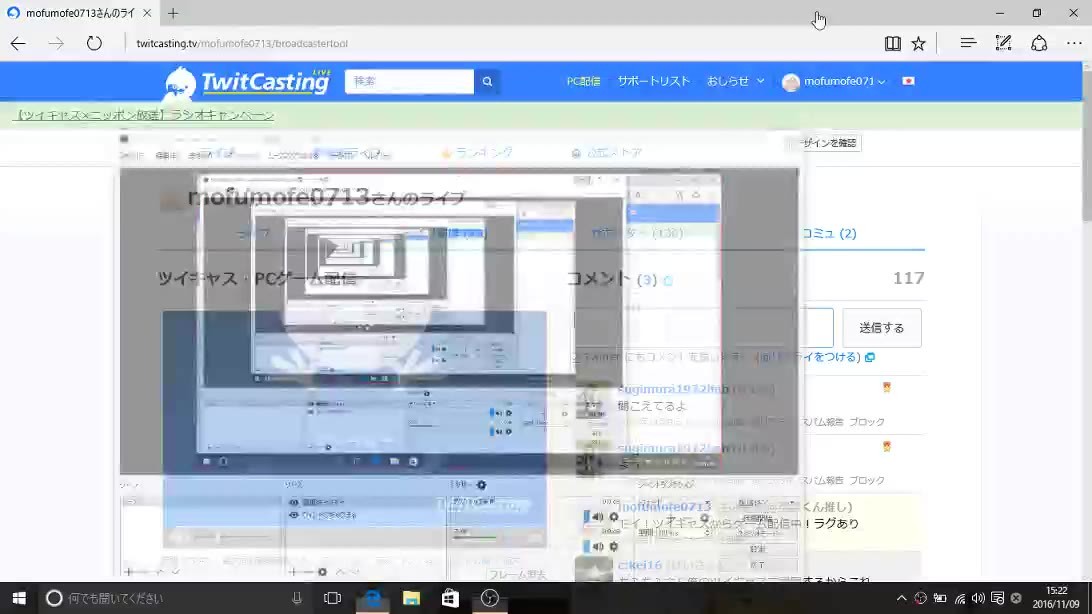Click the TwitCasting search magnifier button

488,81
